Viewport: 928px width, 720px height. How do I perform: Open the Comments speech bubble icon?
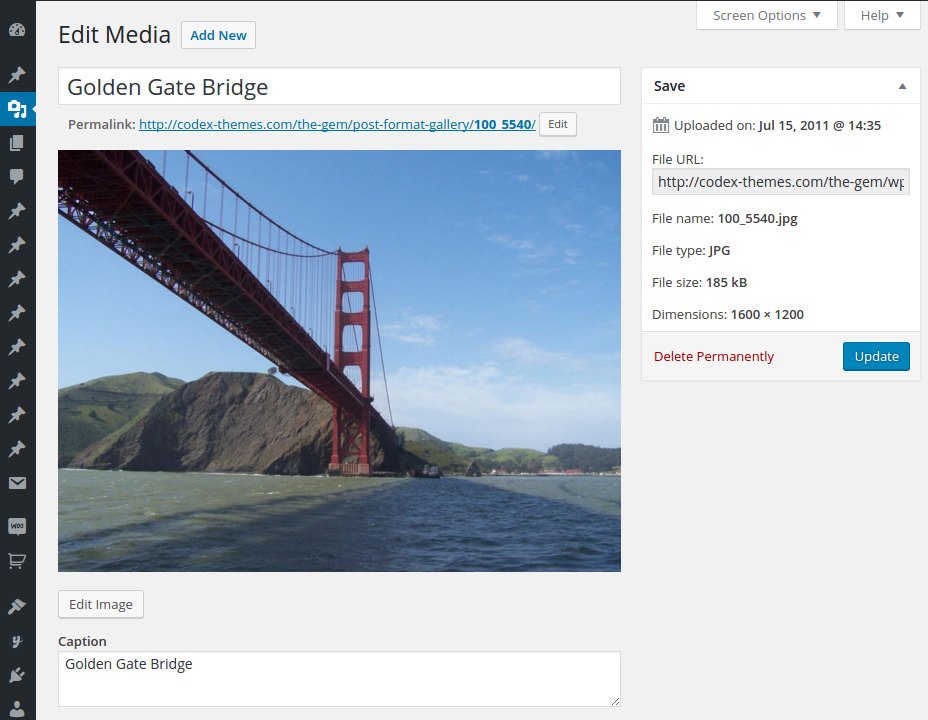[16, 177]
